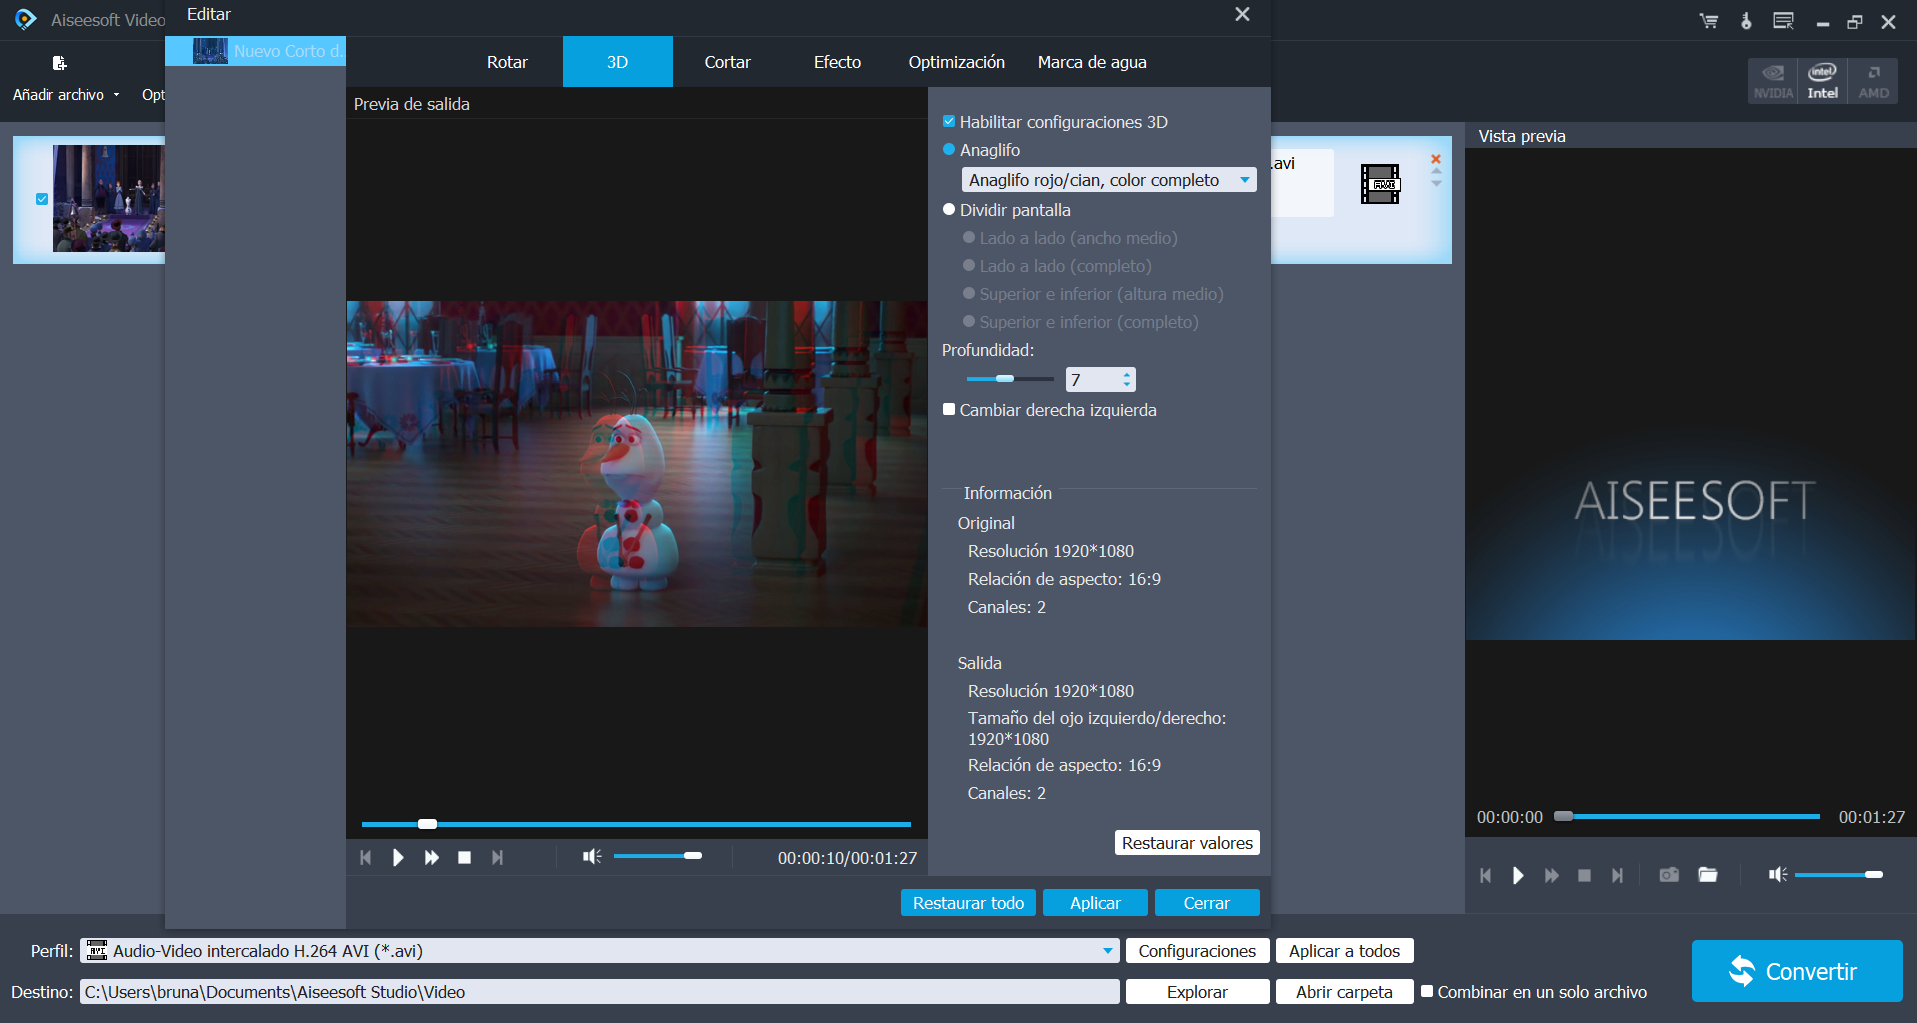The image size is (1917, 1023).
Task: Switch to the Efecto tab
Action: point(838,62)
